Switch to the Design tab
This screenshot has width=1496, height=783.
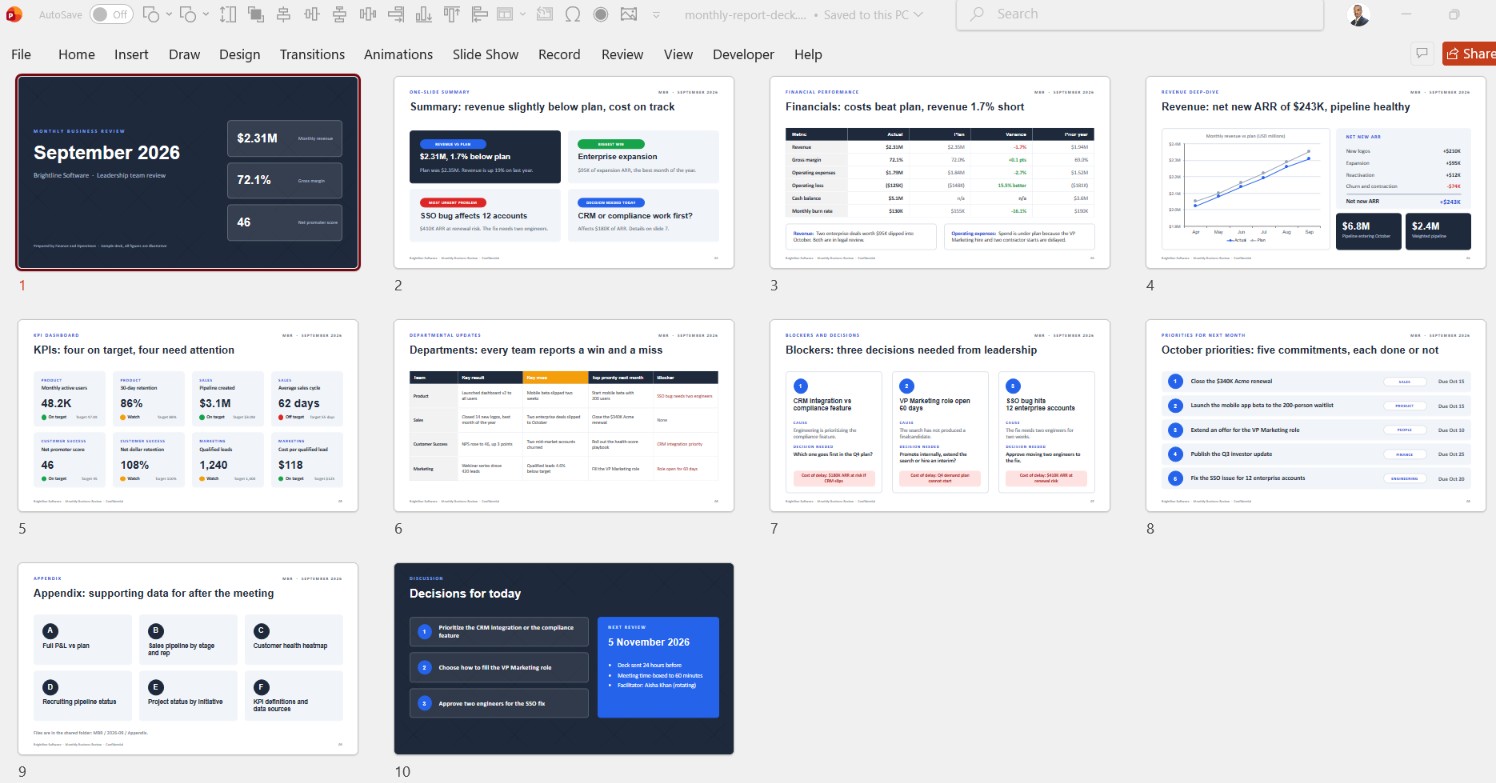coord(239,54)
